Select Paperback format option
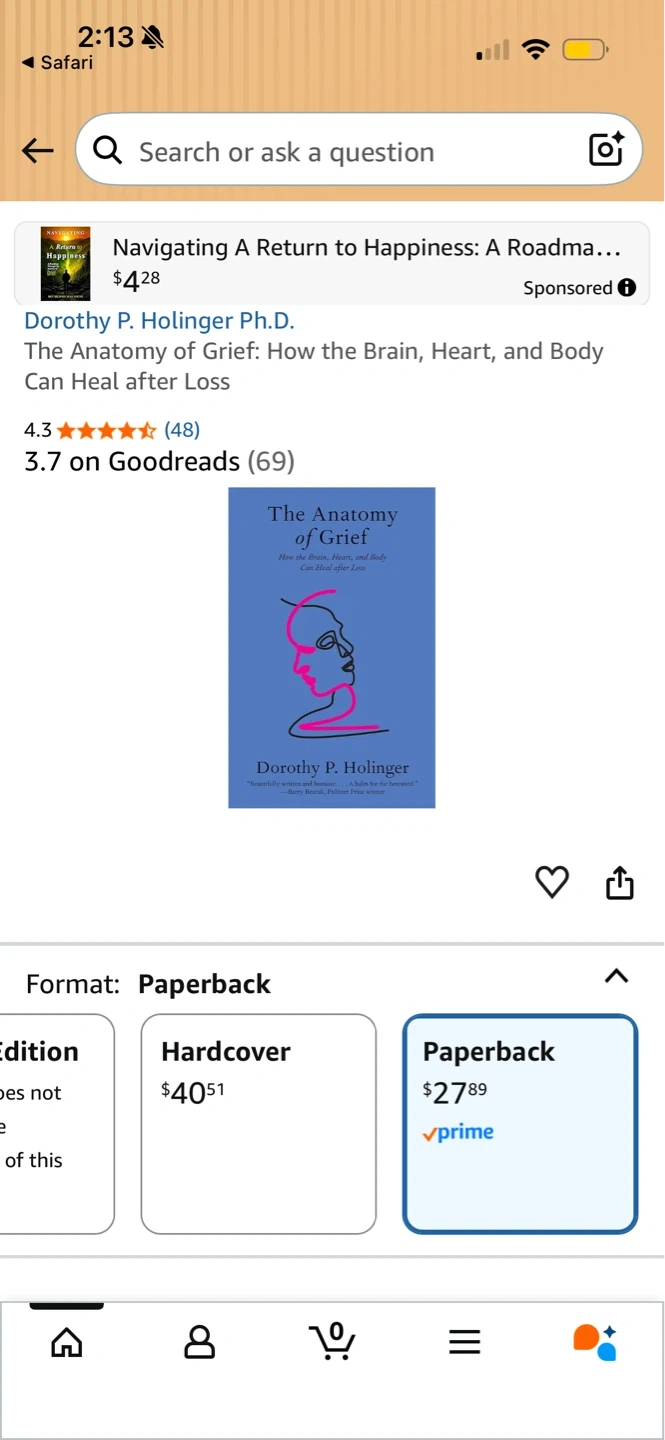This screenshot has height=1440, width=665. point(520,1124)
